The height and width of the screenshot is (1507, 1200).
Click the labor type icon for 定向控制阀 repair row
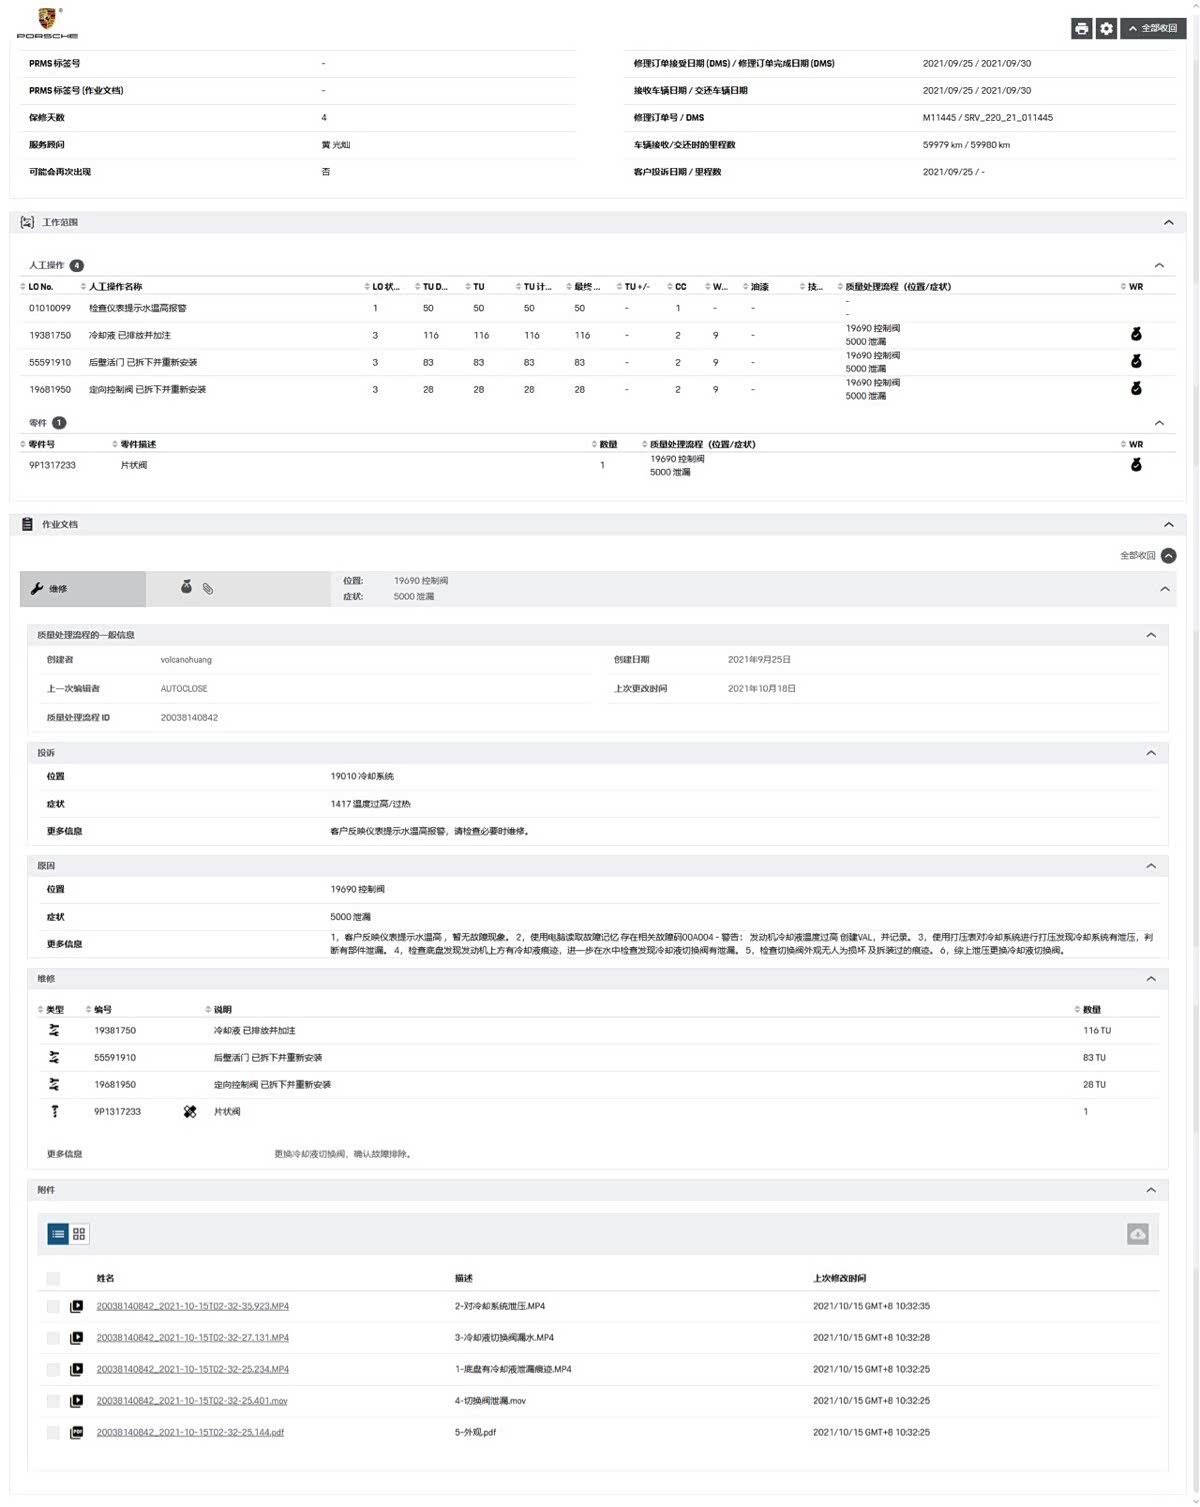(54, 1084)
